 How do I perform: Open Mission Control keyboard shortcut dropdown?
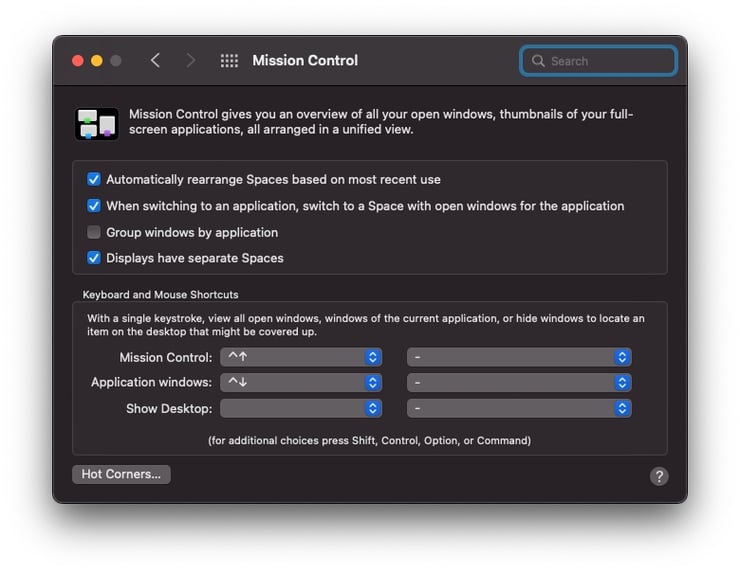coord(301,357)
